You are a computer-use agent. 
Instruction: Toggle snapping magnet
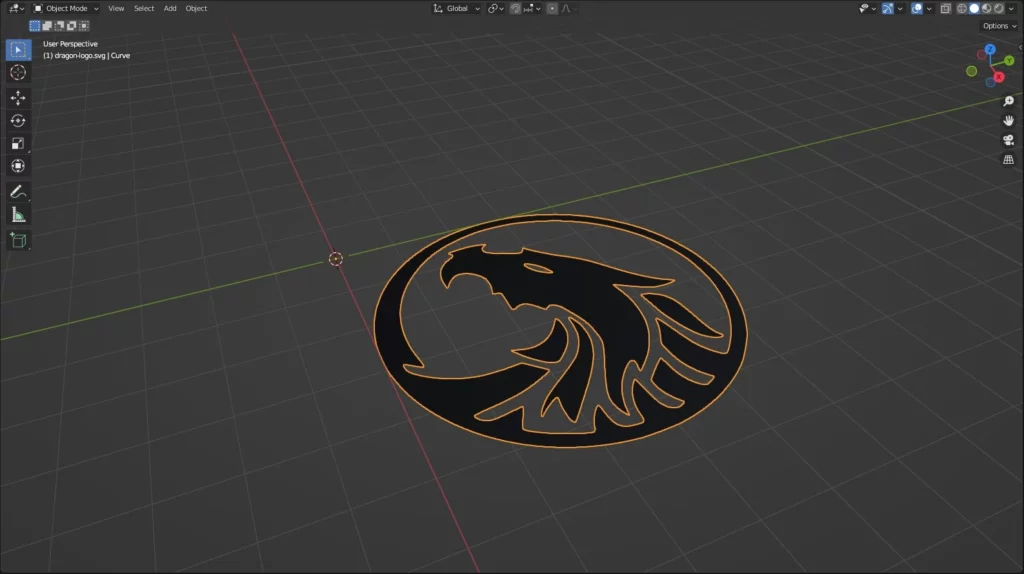point(515,8)
